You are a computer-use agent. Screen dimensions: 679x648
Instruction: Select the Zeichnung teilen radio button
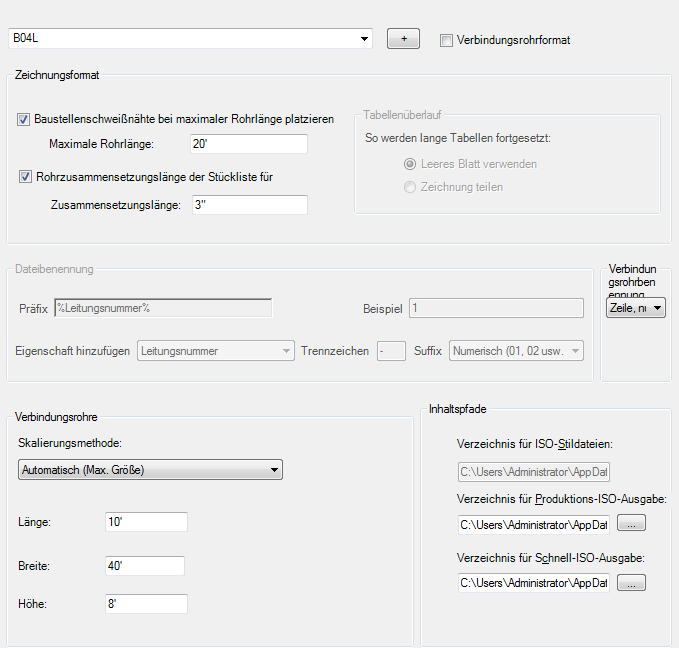[408, 187]
